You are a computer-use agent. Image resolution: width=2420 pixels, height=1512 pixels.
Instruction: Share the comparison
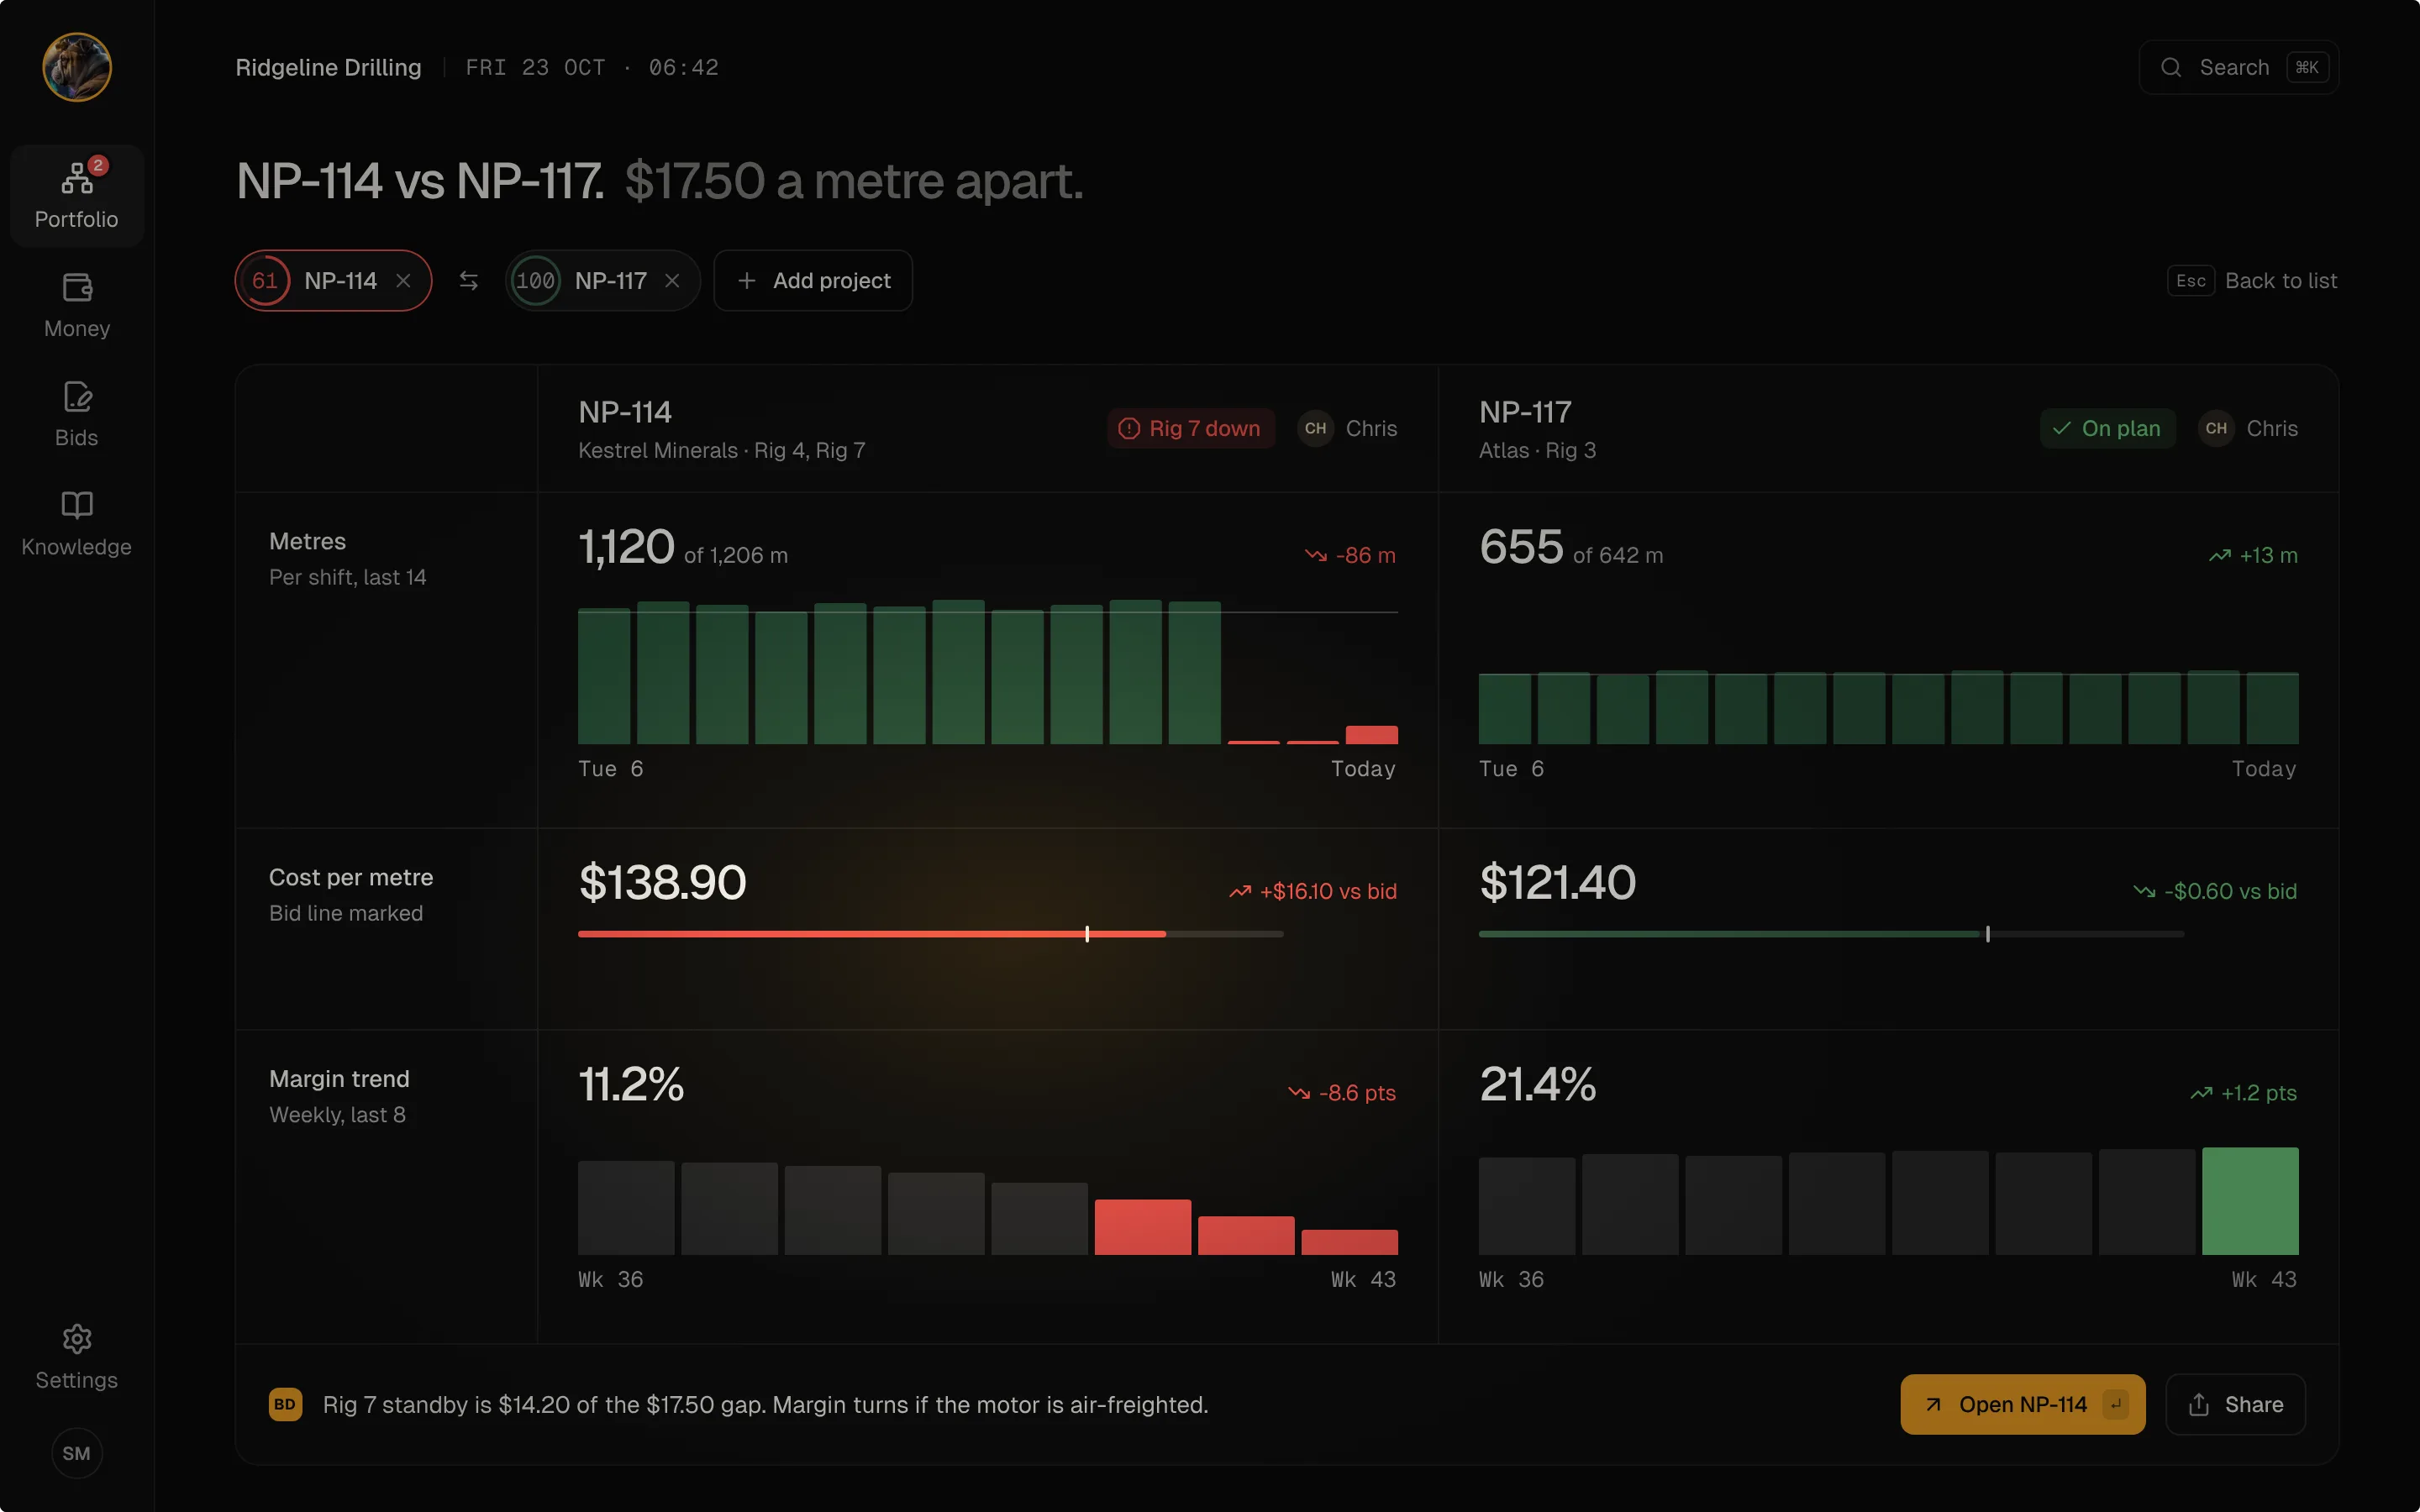click(2236, 1404)
